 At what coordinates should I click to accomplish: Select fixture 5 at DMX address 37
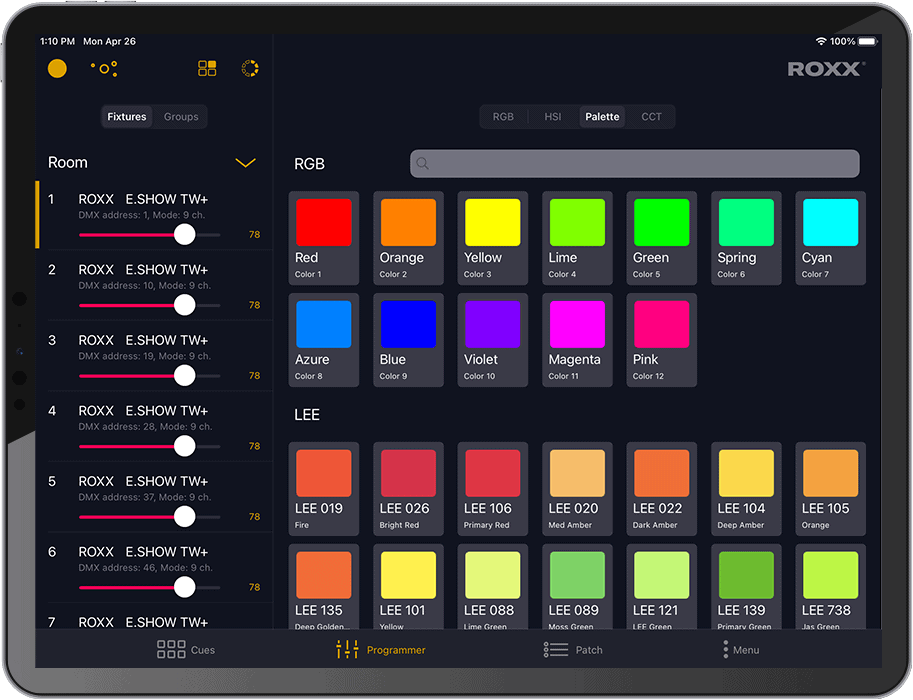(154, 497)
